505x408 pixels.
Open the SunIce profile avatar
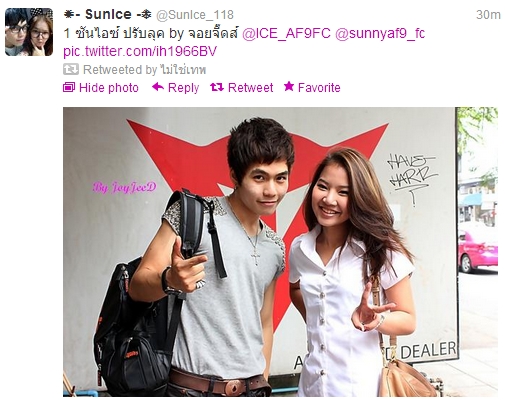tap(29, 32)
